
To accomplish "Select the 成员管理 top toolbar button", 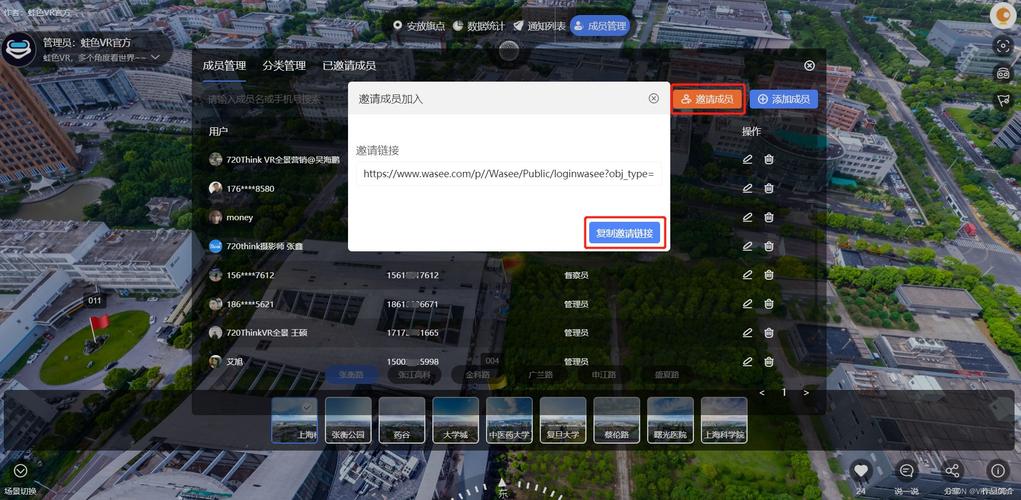I will click(x=600, y=26).
